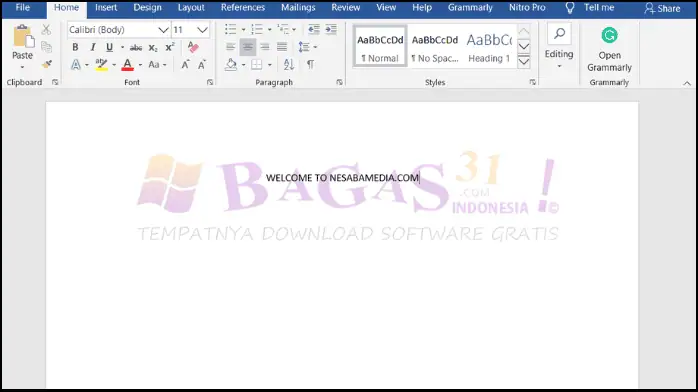Click the Cut scissors icon

pos(46,30)
